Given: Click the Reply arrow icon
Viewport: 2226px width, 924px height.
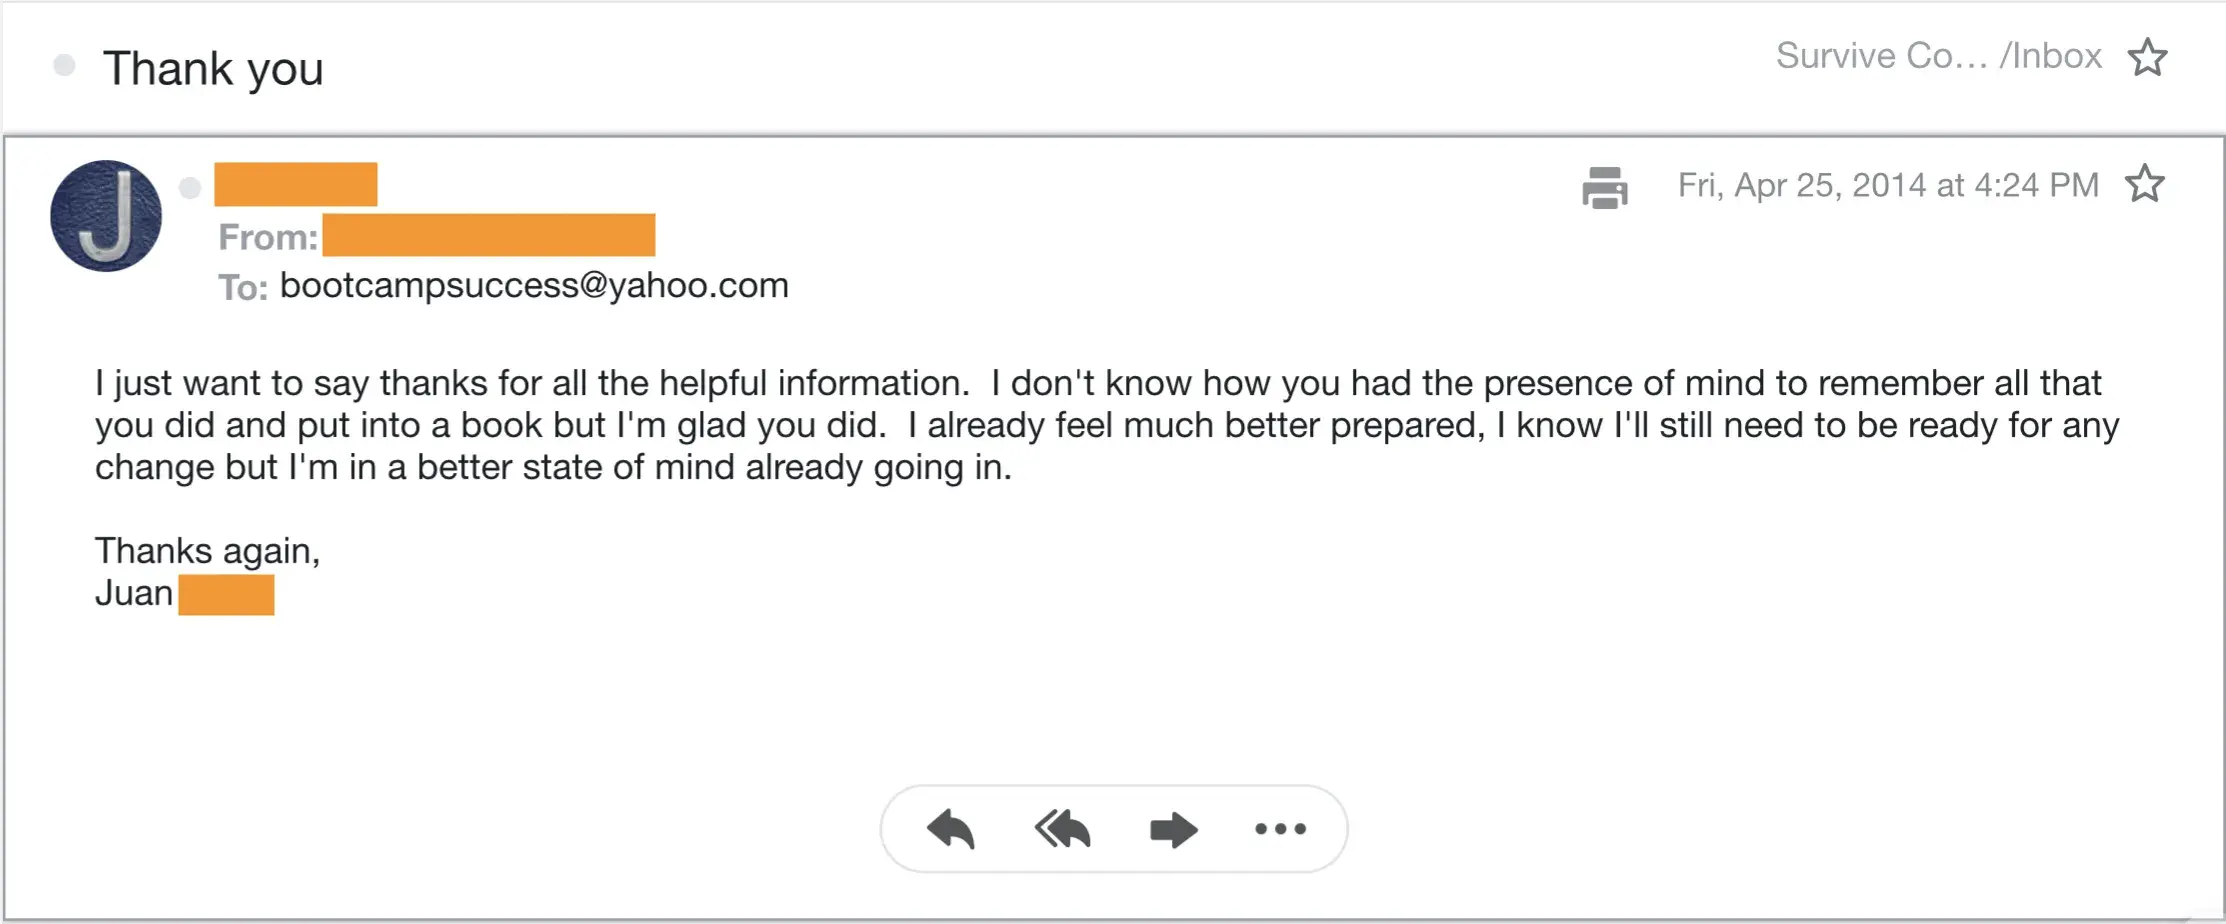Looking at the screenshot, I should pos(950,829).
